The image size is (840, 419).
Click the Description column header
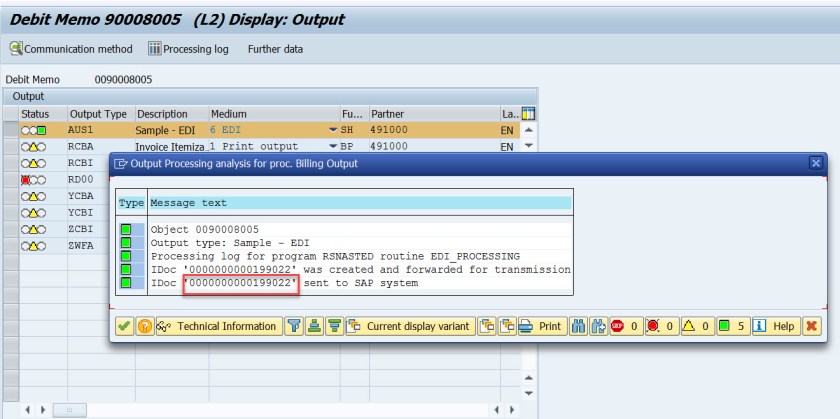click(x=171, y=114)
